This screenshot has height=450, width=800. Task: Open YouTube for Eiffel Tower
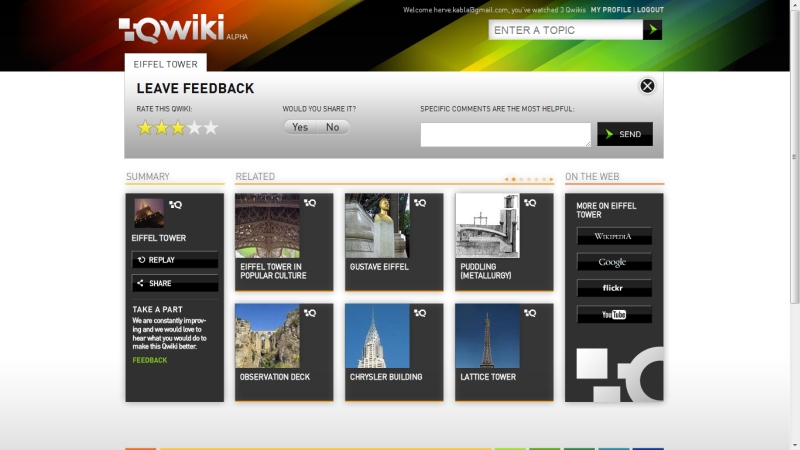[x=614, y=314]
